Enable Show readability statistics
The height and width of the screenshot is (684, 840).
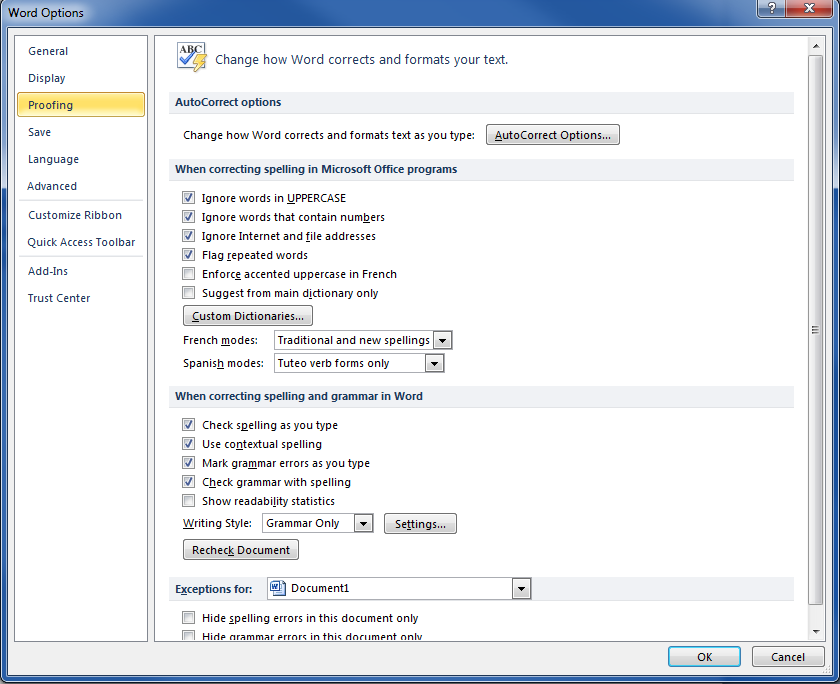point(188,501)
